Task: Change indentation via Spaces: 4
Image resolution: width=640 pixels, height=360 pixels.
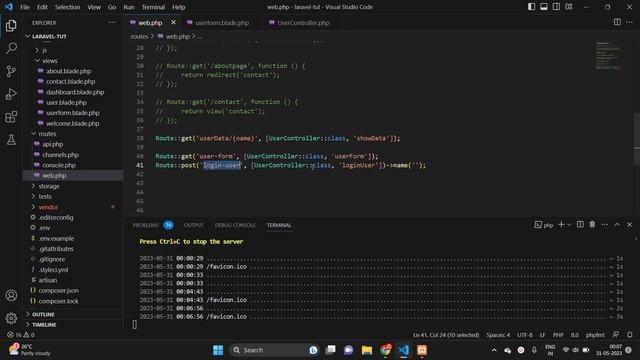Action: 498,335
